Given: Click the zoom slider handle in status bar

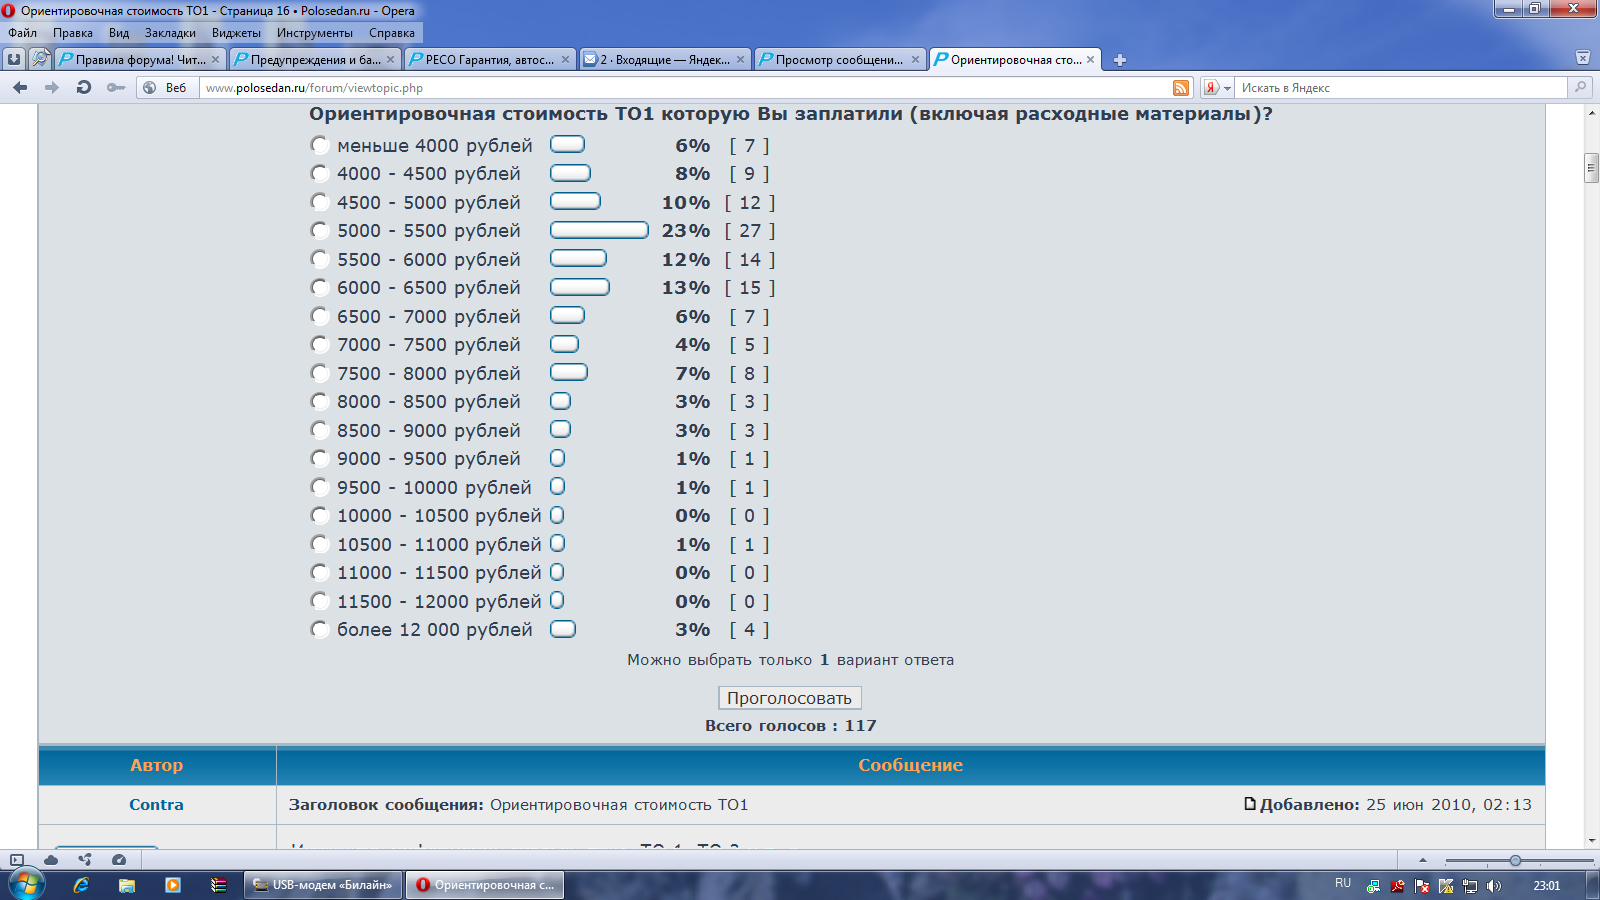Looking at the screenshot, I should tap(1515, 860).
